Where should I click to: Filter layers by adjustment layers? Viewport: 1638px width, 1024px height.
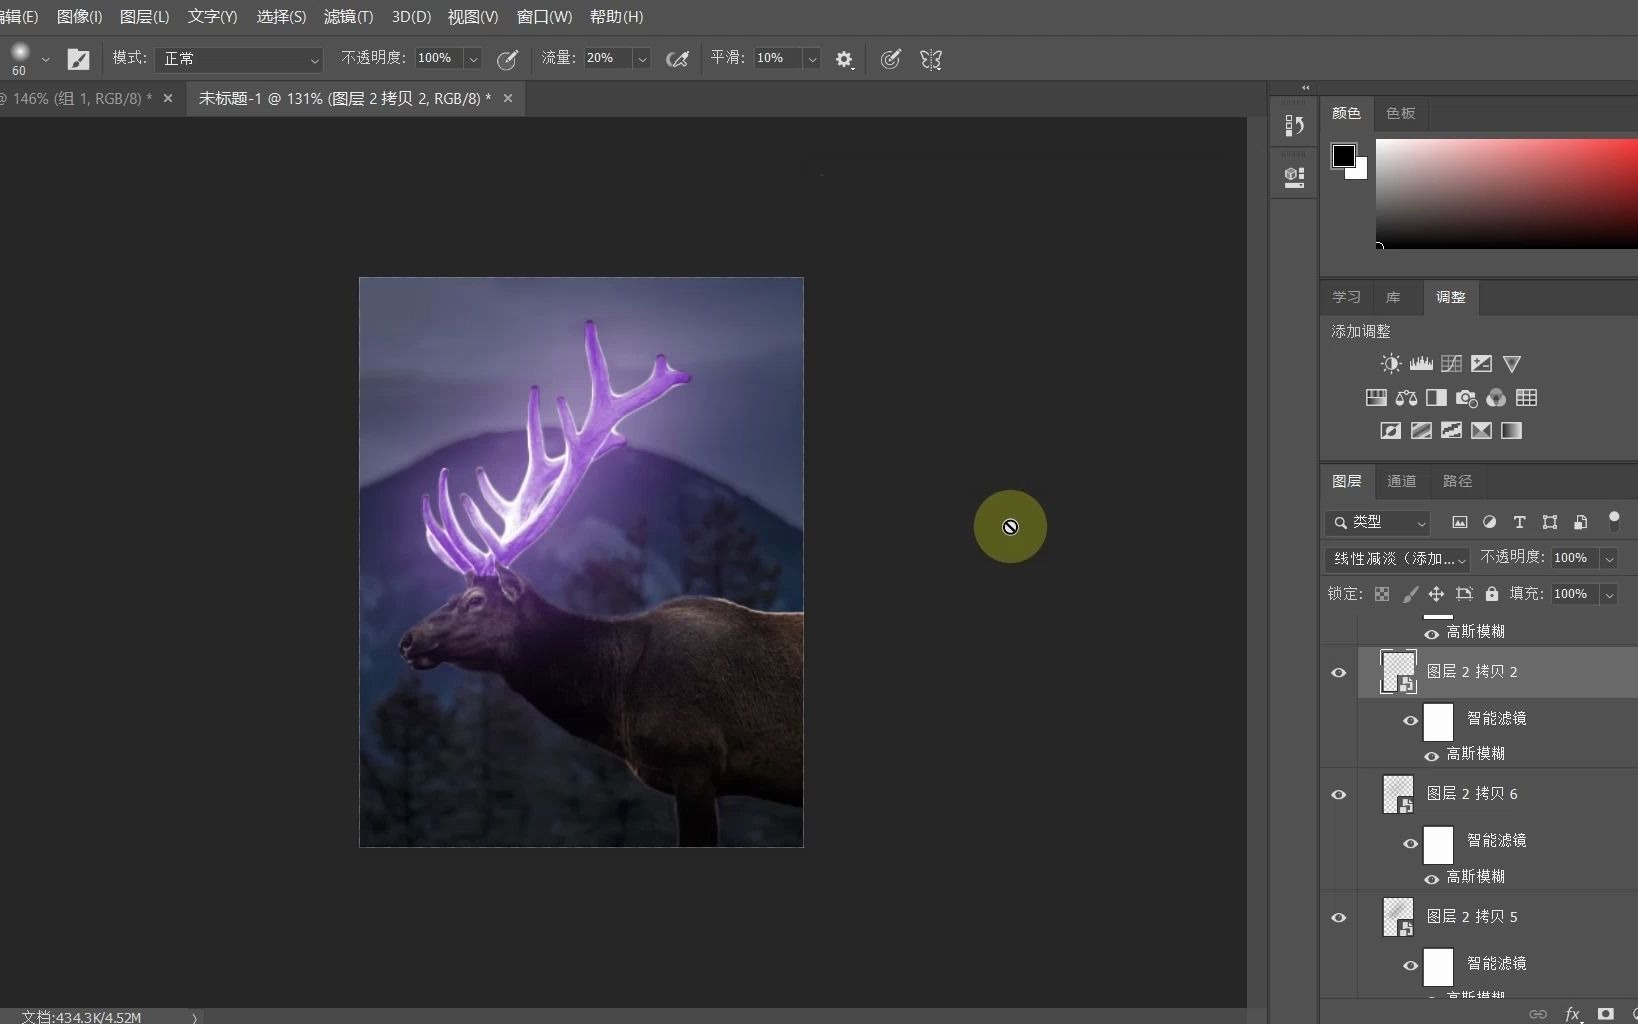tap(1489, 522)
